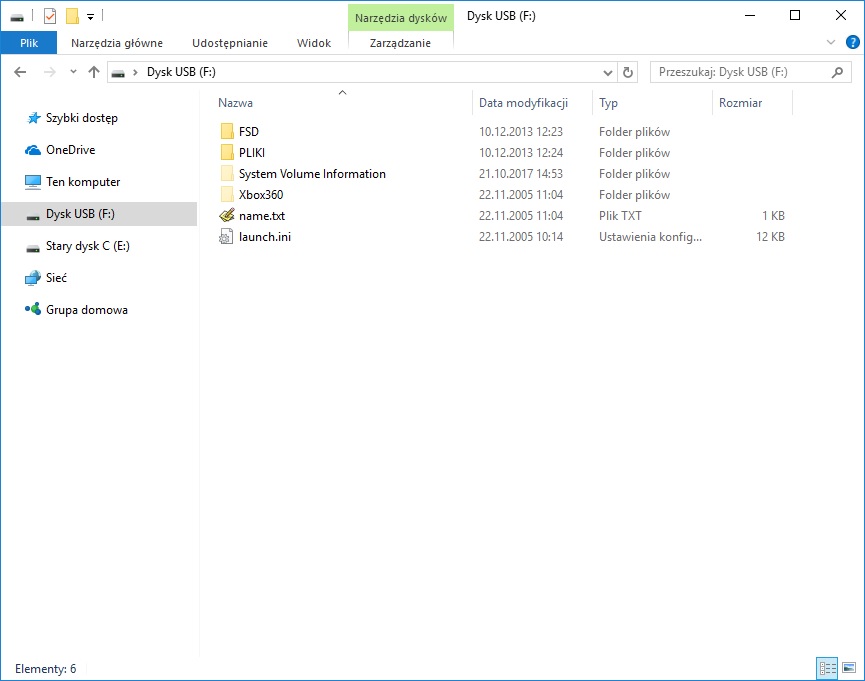The image size is (865, 681).
Task: Click the Properties icon in quick access toolbar
Action: click(50, 16)
